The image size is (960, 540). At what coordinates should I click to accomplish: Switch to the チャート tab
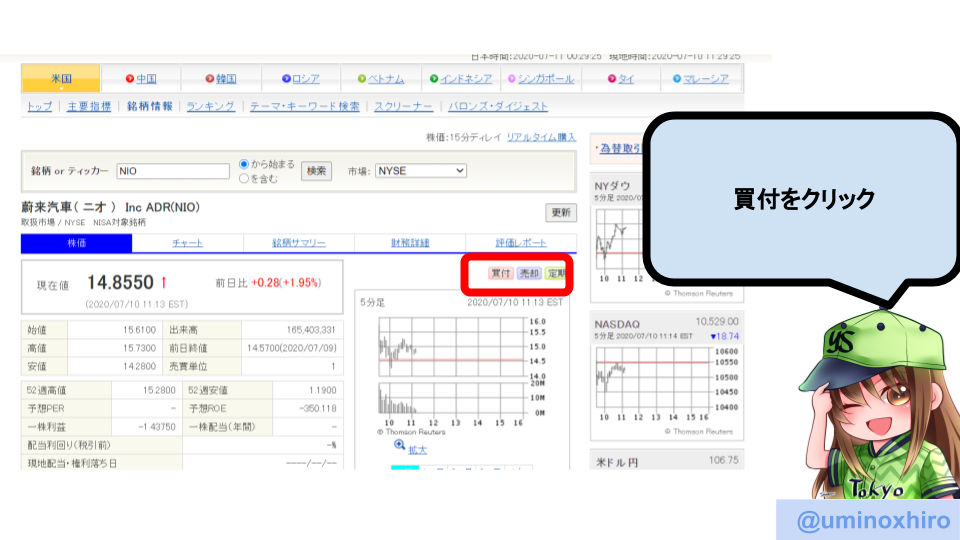point(187,243)
